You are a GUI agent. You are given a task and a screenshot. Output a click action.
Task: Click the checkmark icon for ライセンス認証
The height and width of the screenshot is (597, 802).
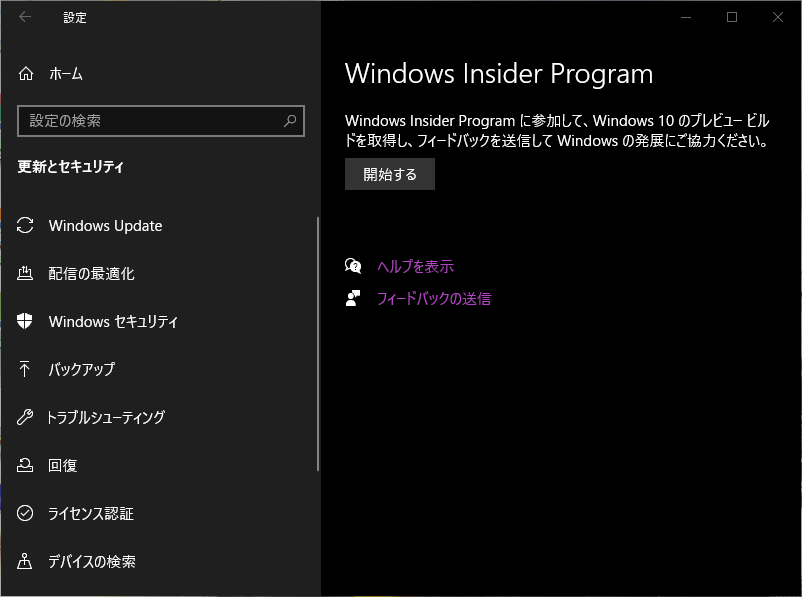coord(25,513)
